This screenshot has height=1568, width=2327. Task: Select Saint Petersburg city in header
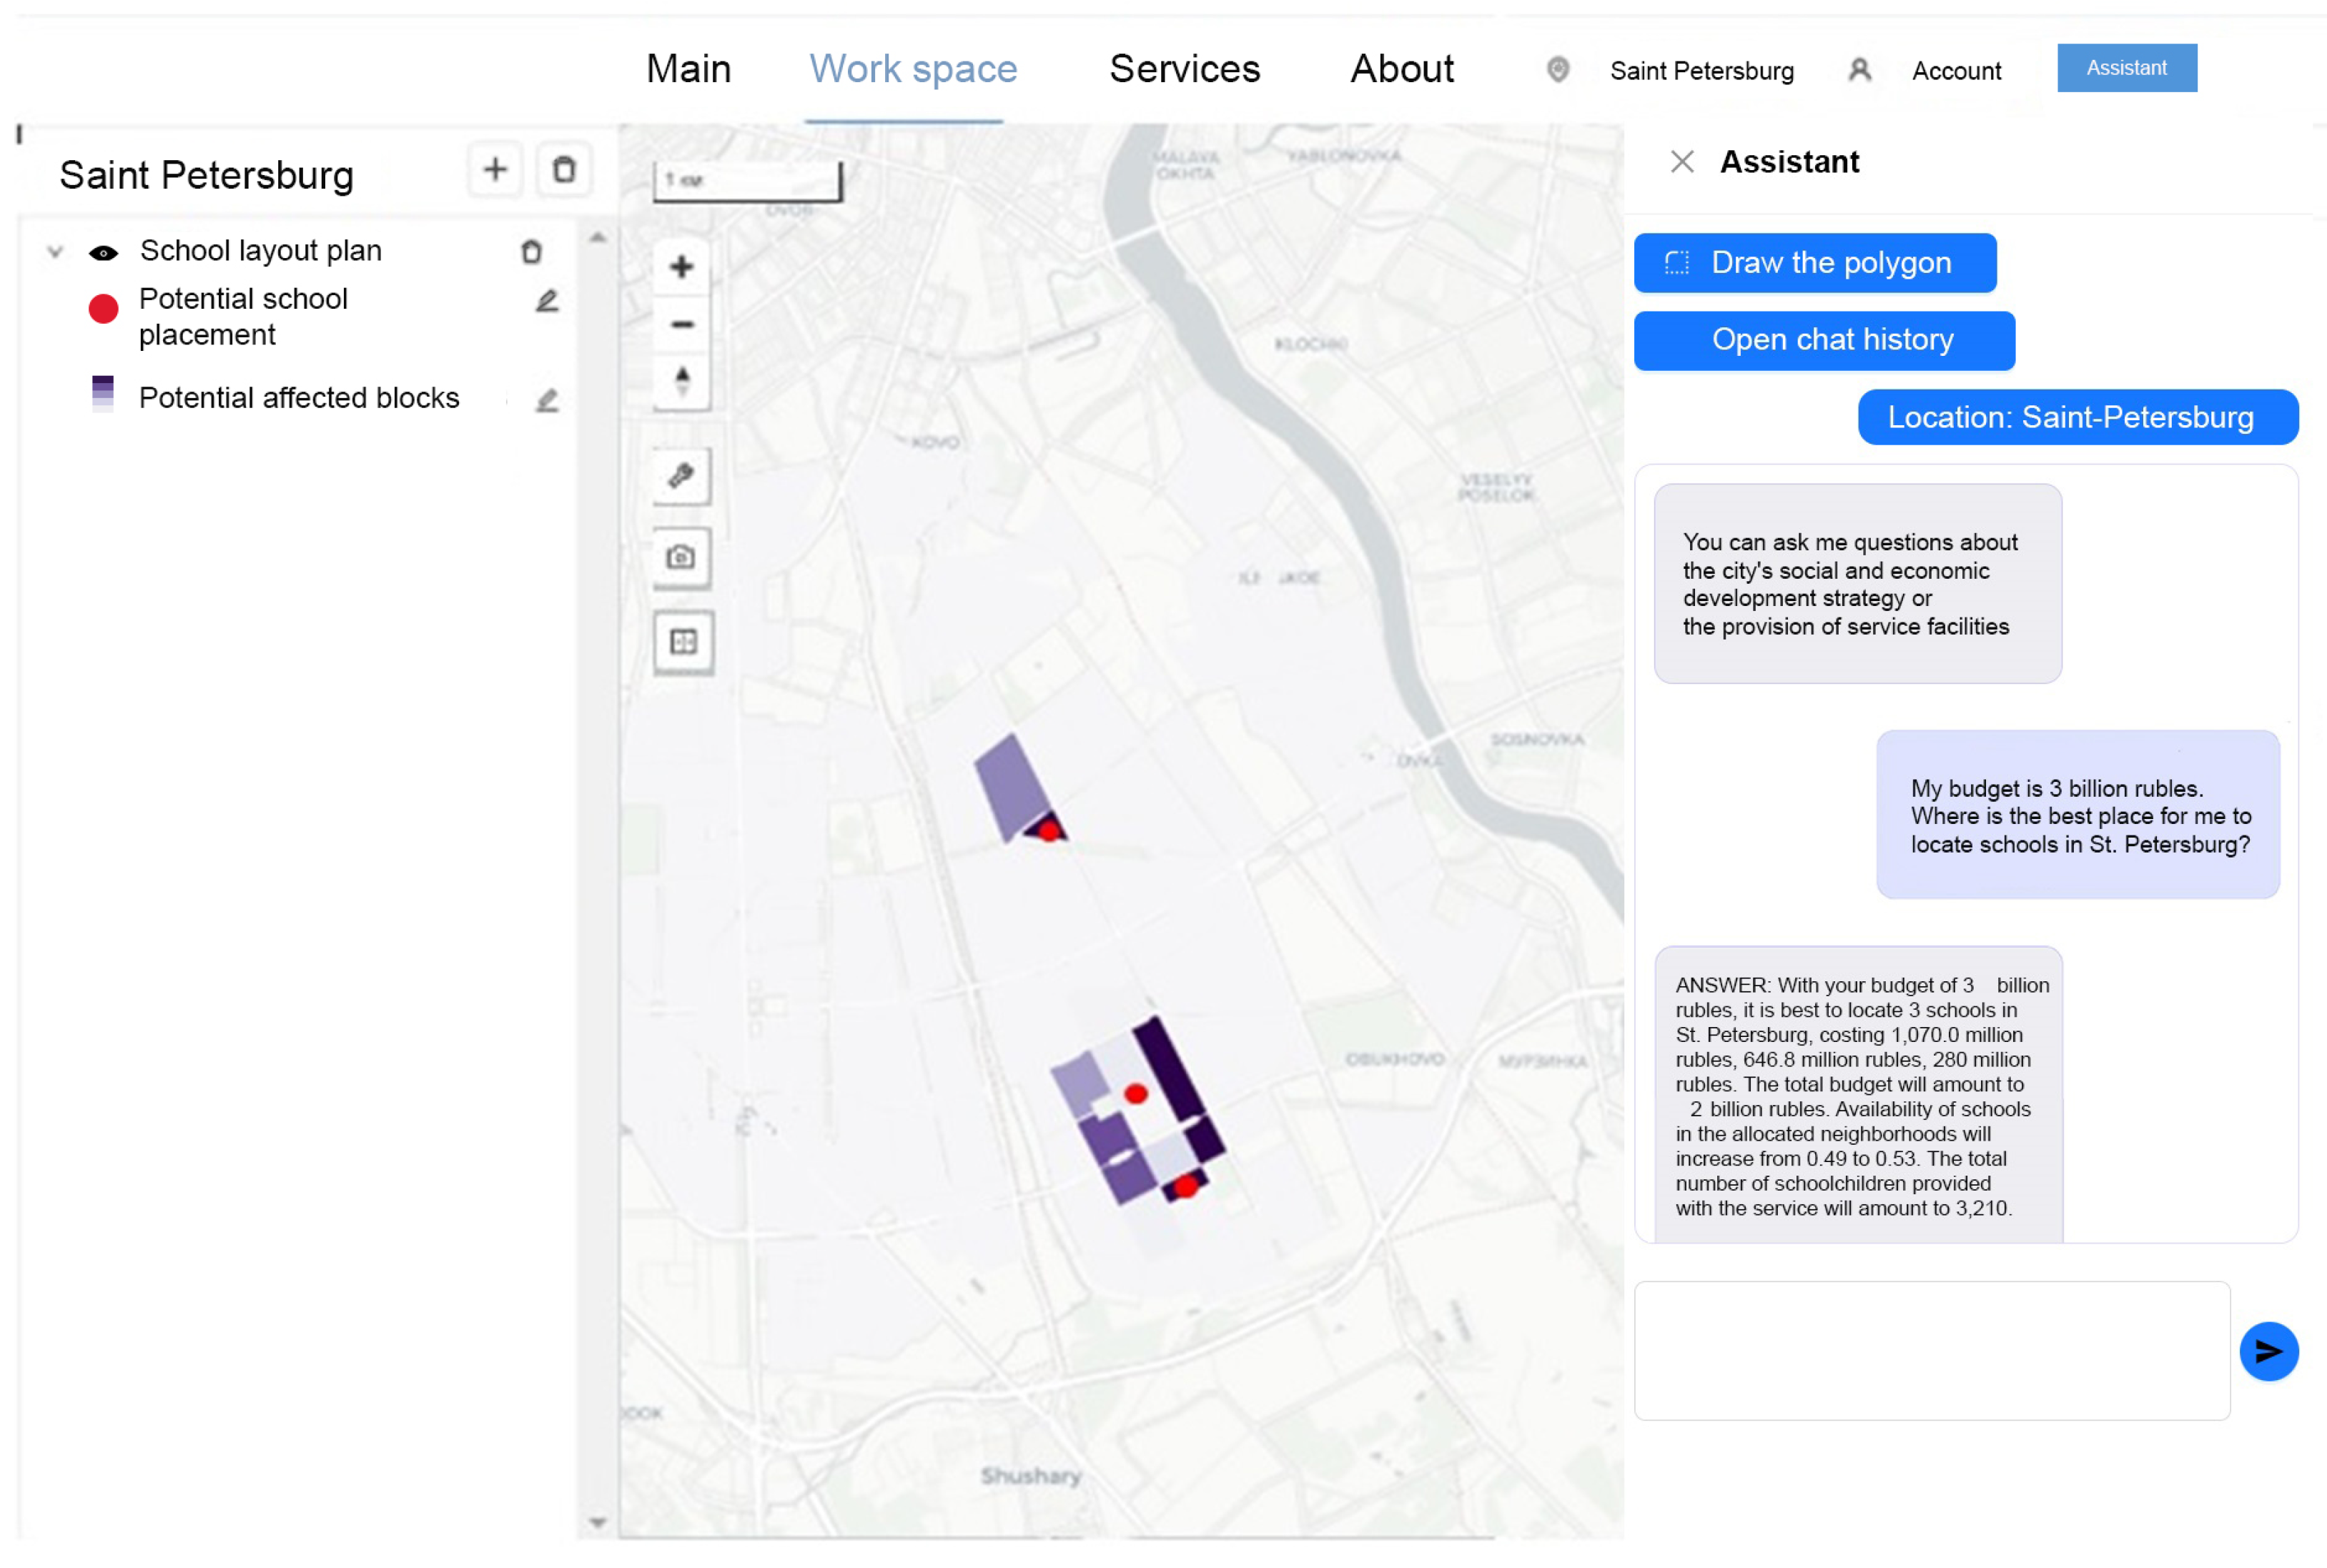(x=1701, y=71)
